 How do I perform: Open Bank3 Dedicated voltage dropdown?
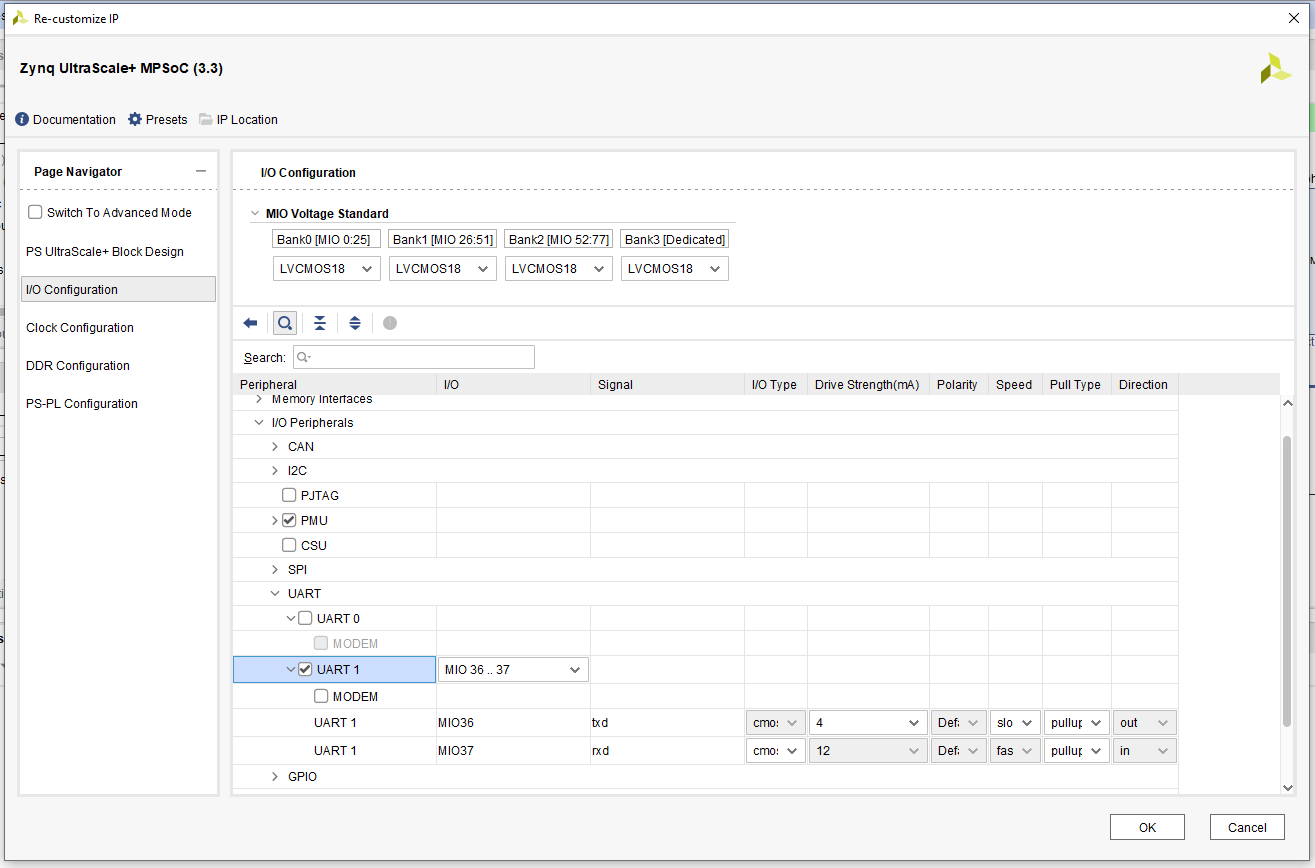pyautogui.click(x=675, y=269)
